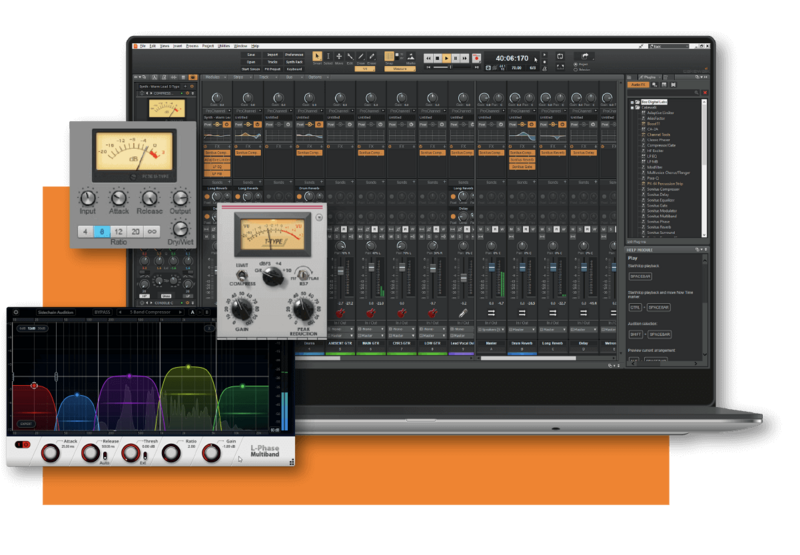The width and height of the screenshot is (800, 555).
Task: Open the Edit menu in the menu bar
Action: (x=154, y=45)
